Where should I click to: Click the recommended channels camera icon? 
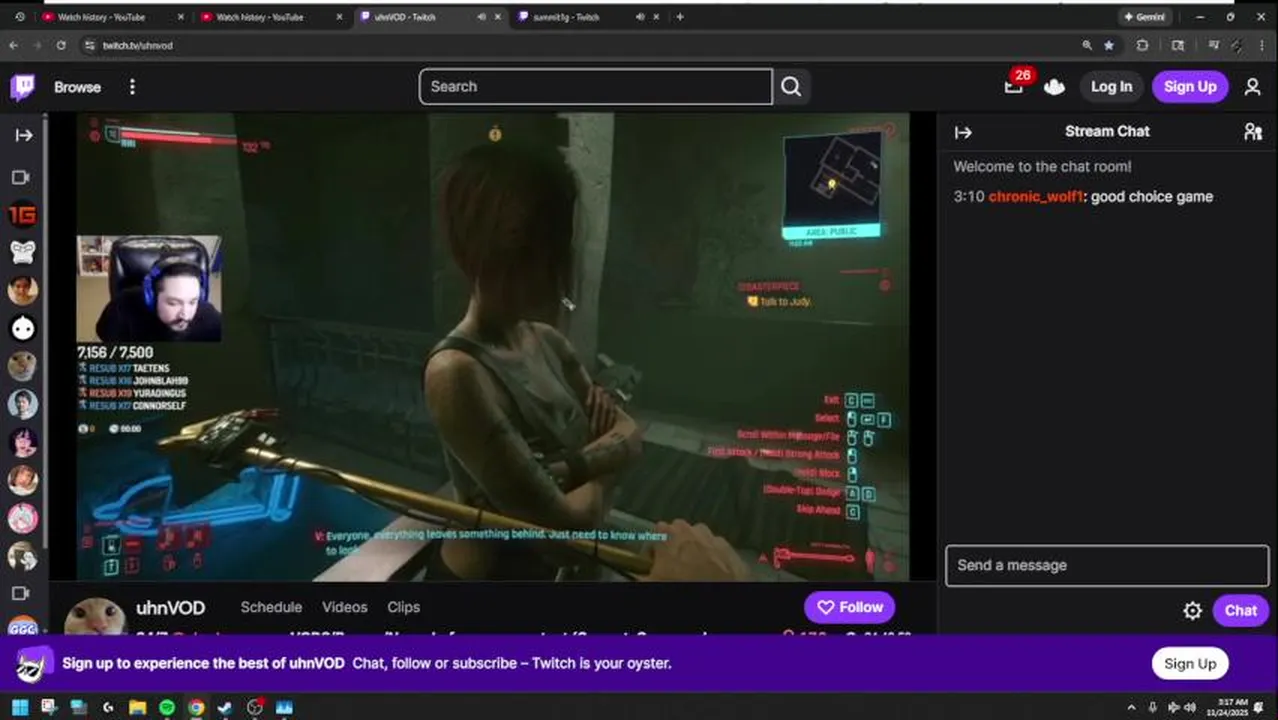[20, 593]
